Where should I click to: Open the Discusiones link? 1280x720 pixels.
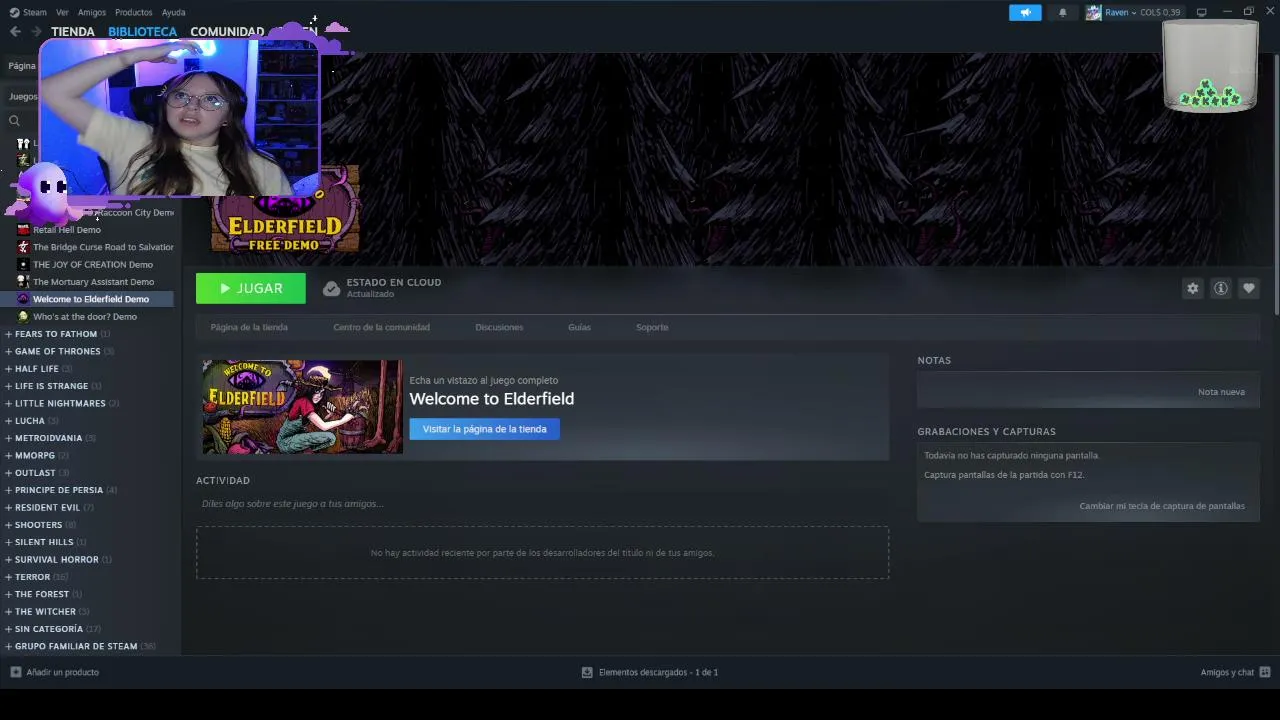point(499,327)
